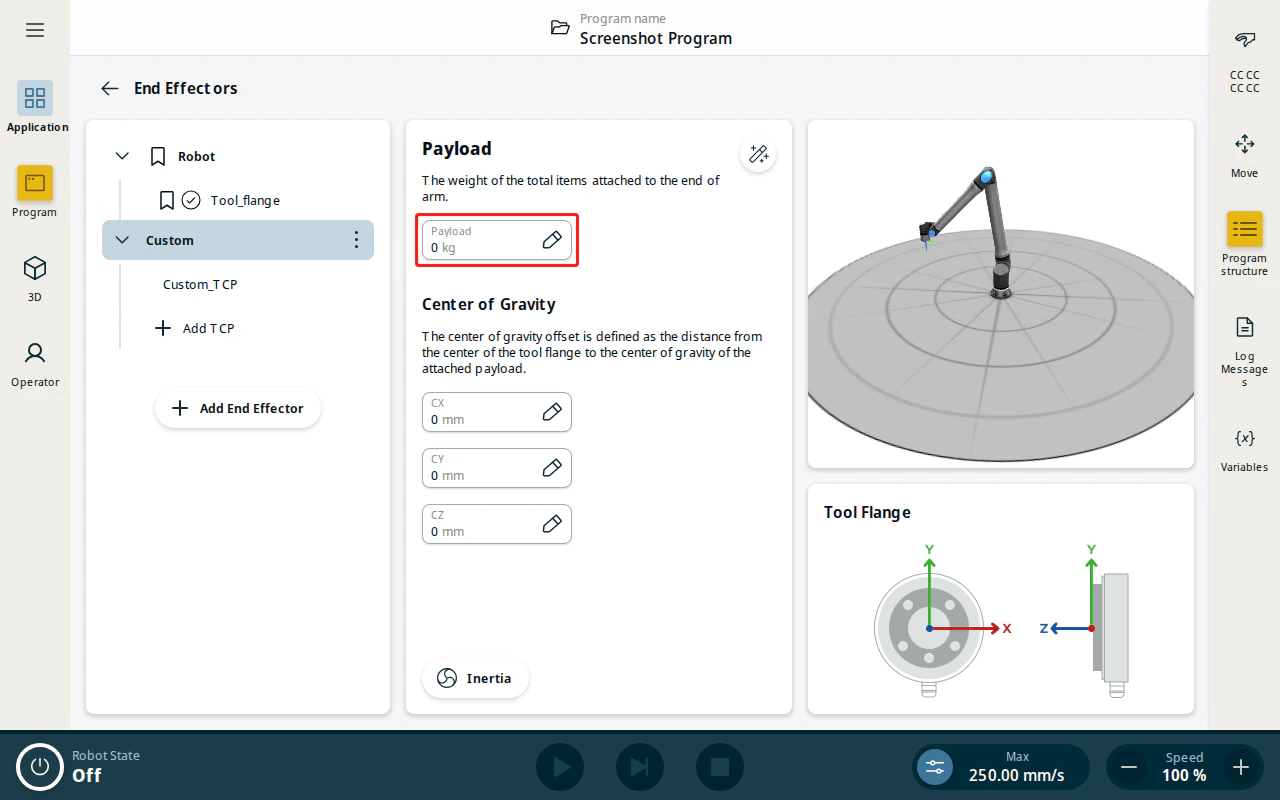This screenshot has width=1280, height=800.
Task: Go back with the End Effectors arrow
Action: pyautogui.click(x=110, y=88)
